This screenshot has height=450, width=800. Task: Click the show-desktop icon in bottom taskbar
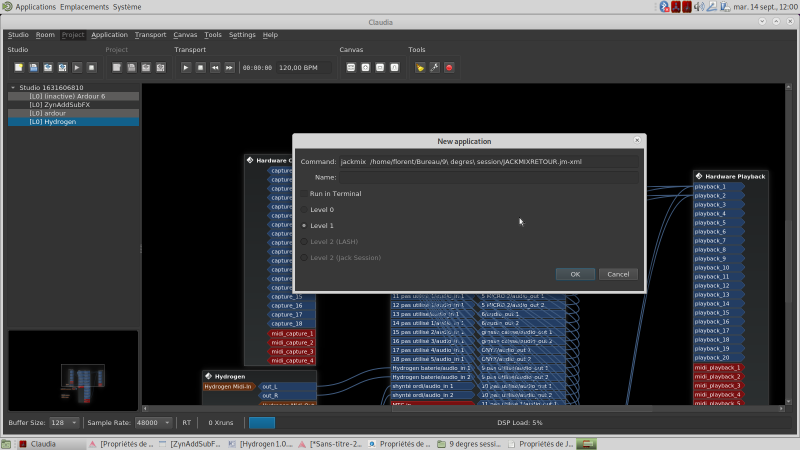(x=6, y=444)
